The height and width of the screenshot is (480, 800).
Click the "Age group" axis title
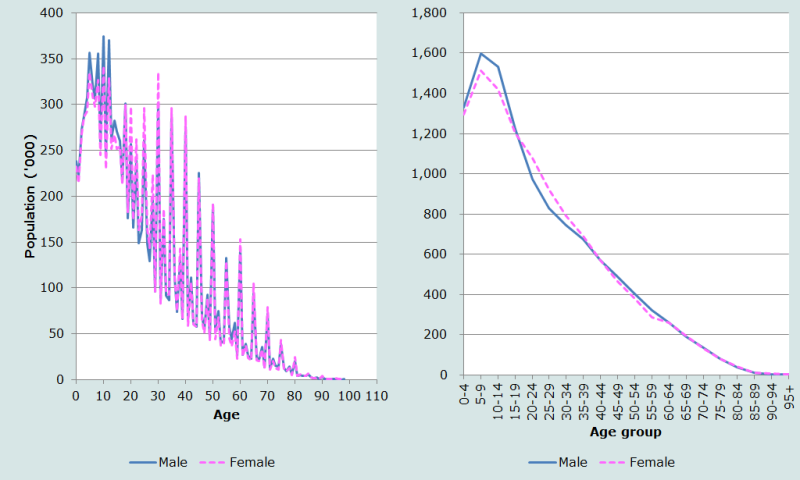(626, 432)
